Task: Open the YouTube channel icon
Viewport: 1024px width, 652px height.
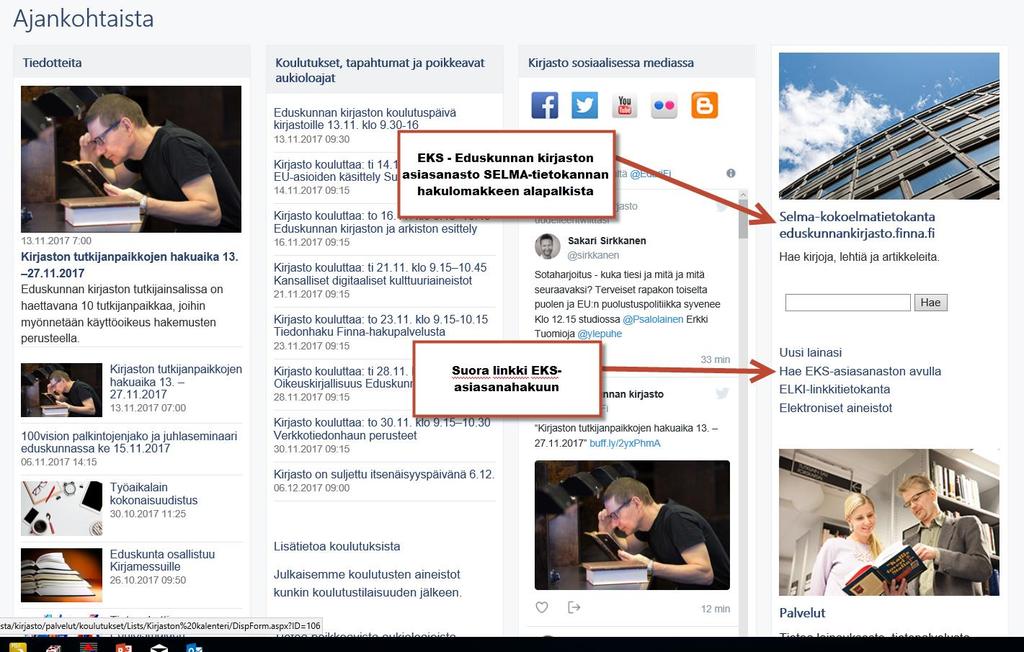Action: [624, 105]
